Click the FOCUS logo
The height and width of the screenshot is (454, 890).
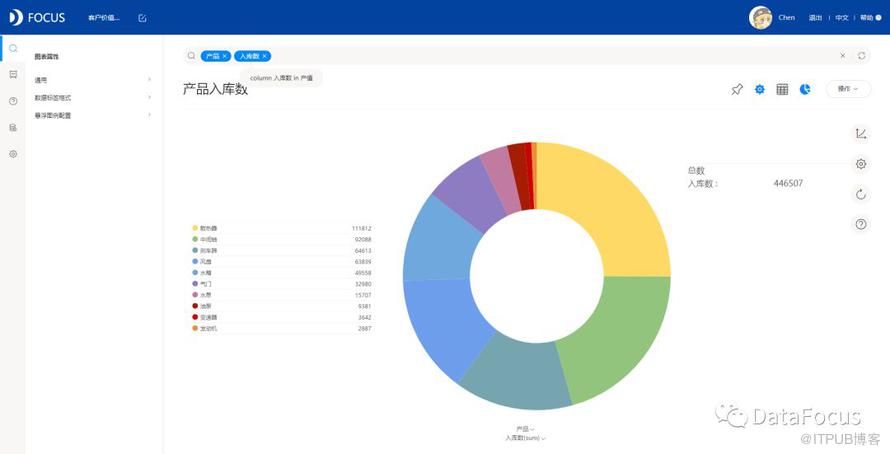click(37, 18)
